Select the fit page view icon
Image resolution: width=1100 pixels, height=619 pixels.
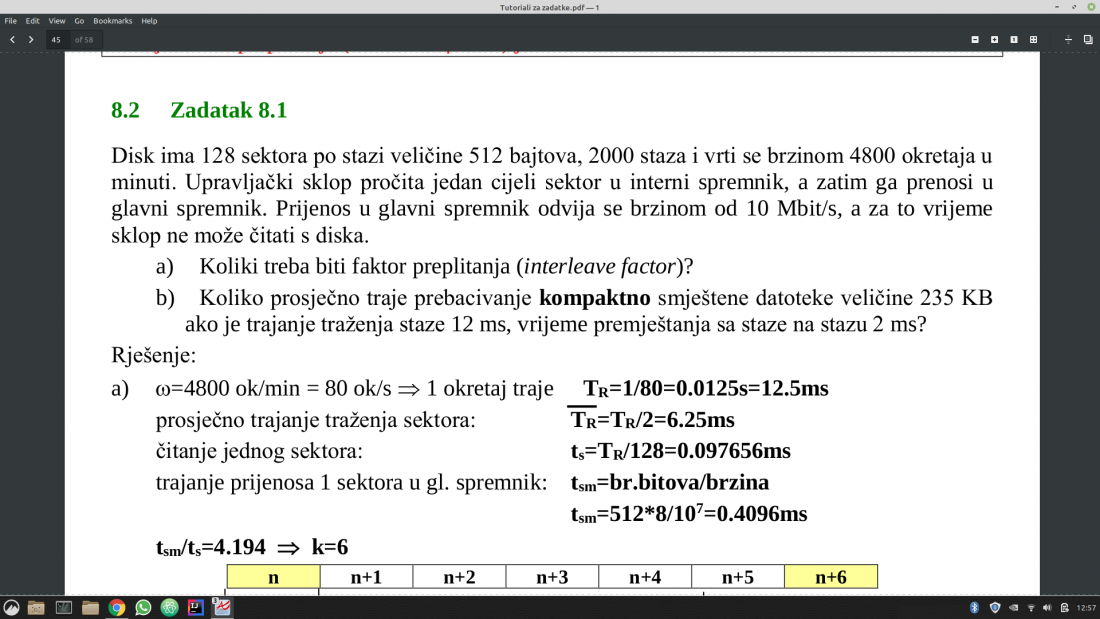1014,40
